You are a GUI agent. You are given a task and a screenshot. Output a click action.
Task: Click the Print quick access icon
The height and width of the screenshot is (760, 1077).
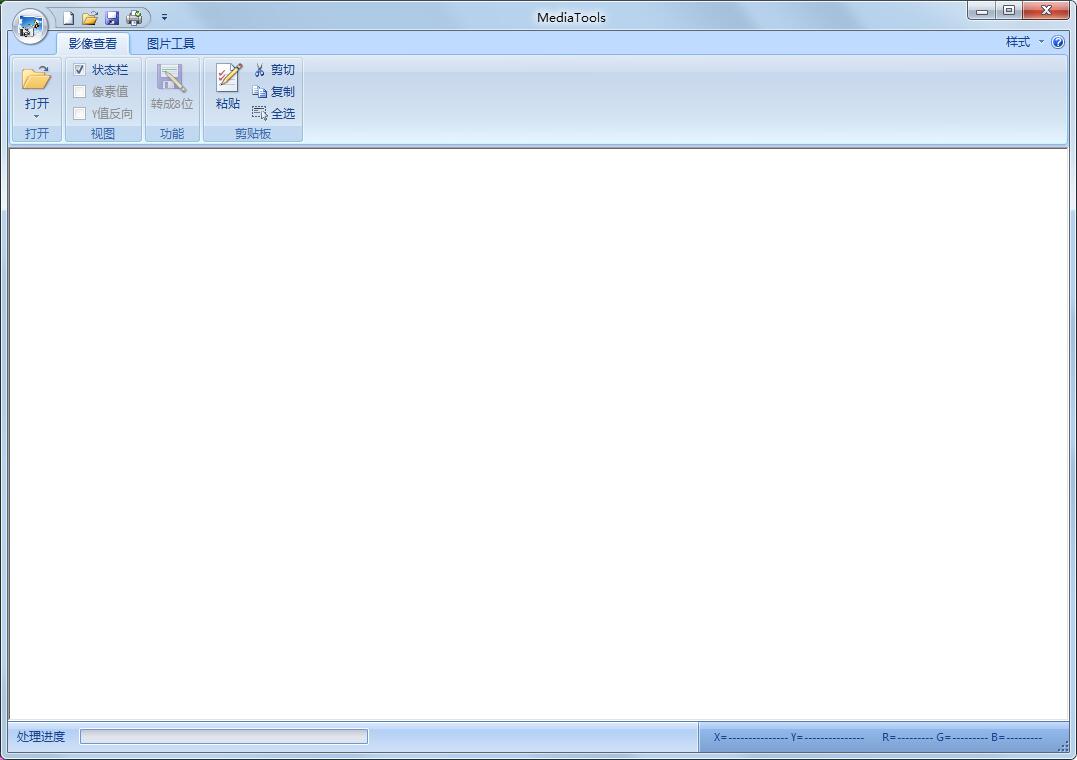point(135,18)
